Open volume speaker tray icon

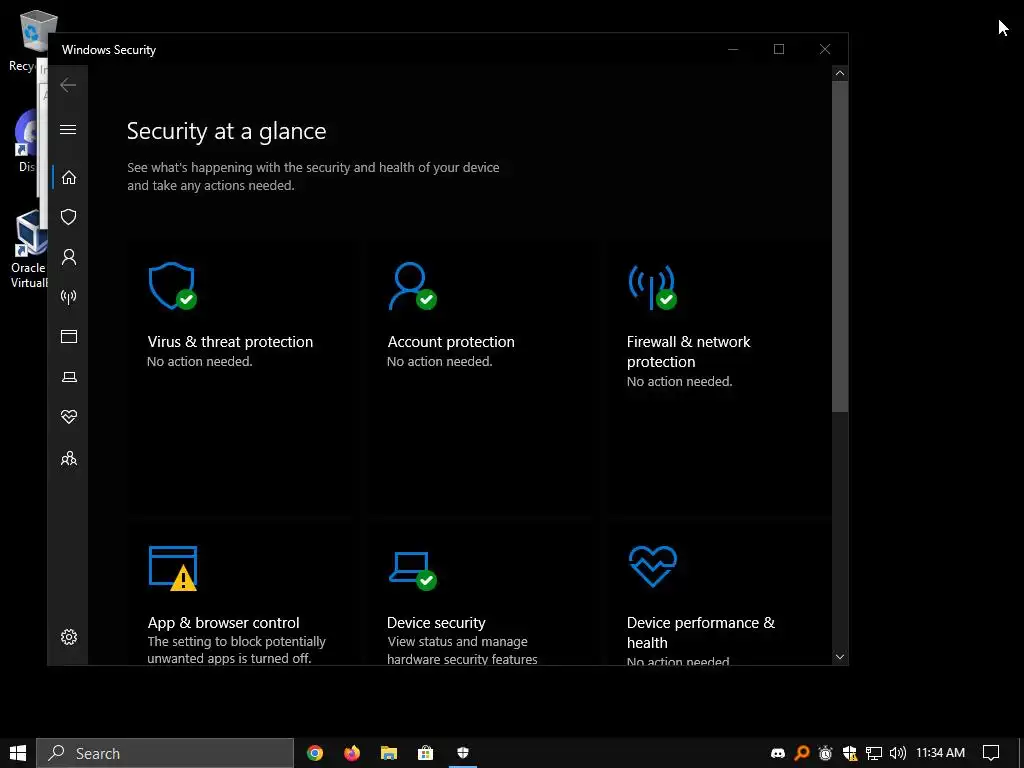pyautogui.click(x=897, y=753)
